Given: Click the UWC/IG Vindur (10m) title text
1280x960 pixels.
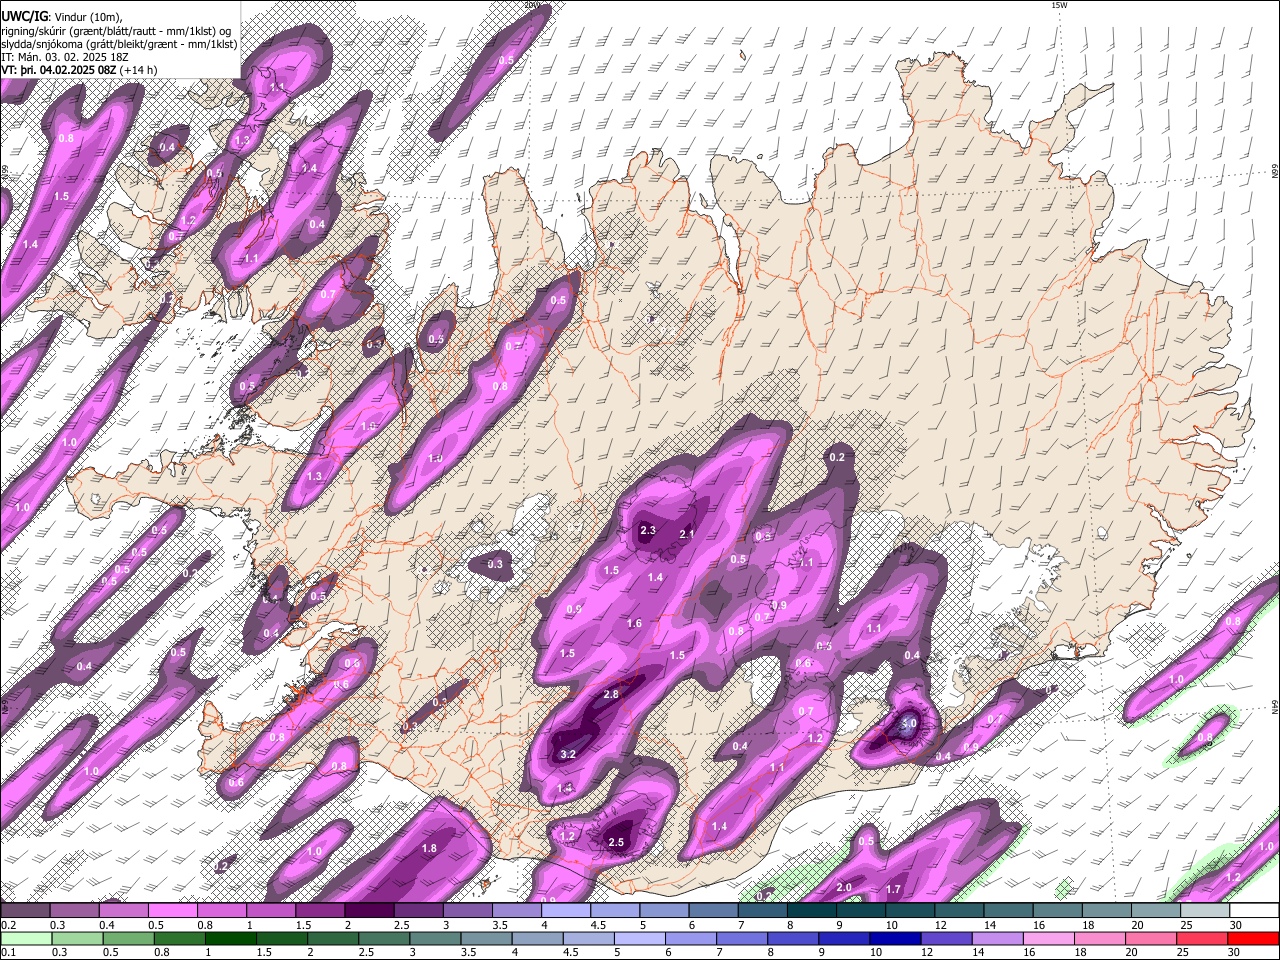Looking at the screenshot, I should tap(61, 15).
